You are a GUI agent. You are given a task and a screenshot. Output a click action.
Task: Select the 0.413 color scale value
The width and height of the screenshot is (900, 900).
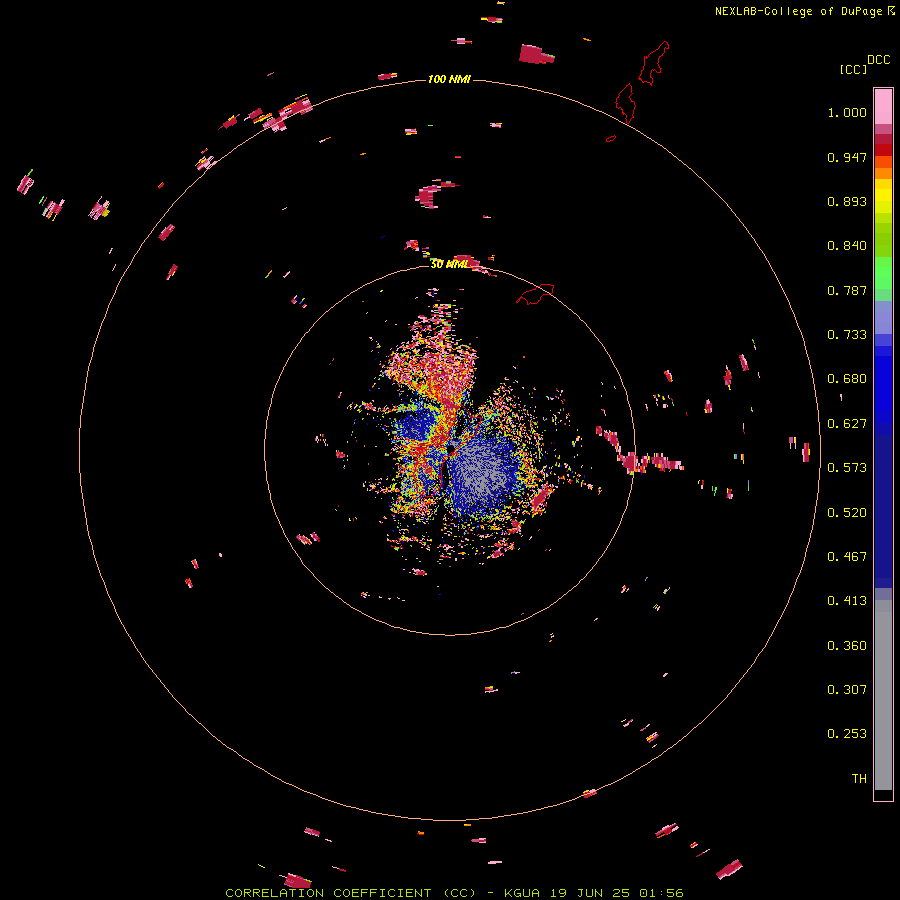847,601
